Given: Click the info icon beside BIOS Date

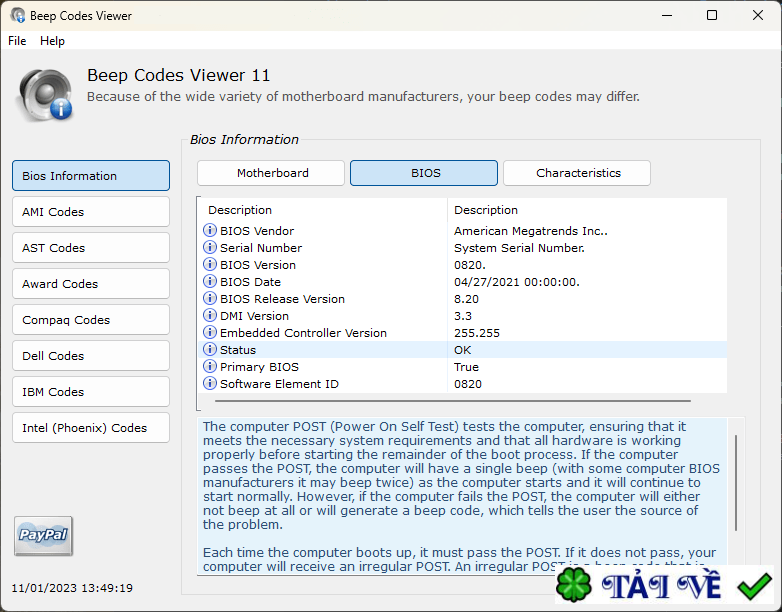Looking at the screenshot, I should pyautogui.click(x=210, y=282).
